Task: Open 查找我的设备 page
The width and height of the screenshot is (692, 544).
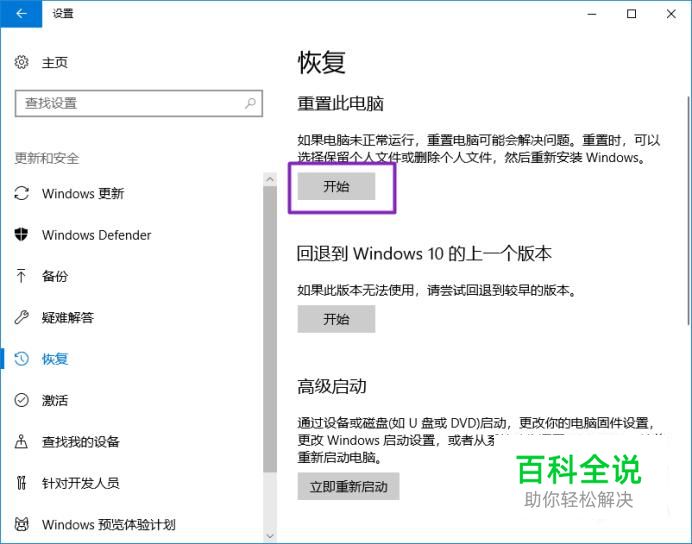Action: [81, 442]
